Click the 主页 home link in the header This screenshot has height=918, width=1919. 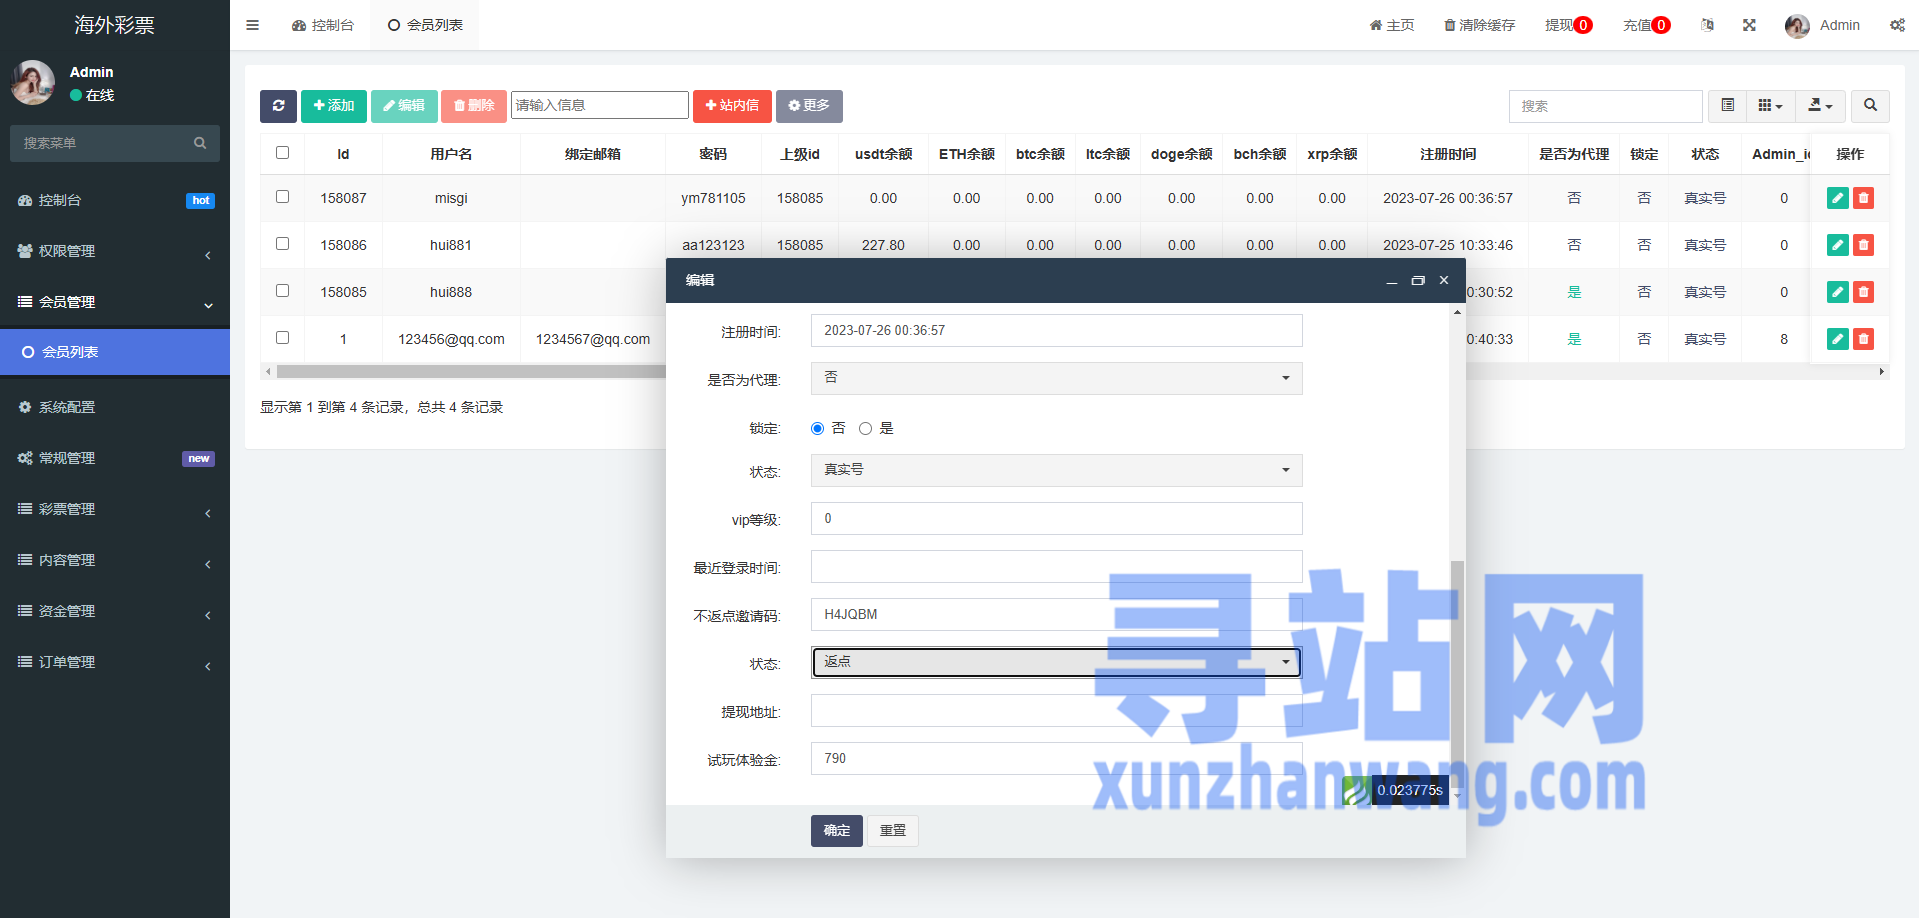tap(1392, 25)
